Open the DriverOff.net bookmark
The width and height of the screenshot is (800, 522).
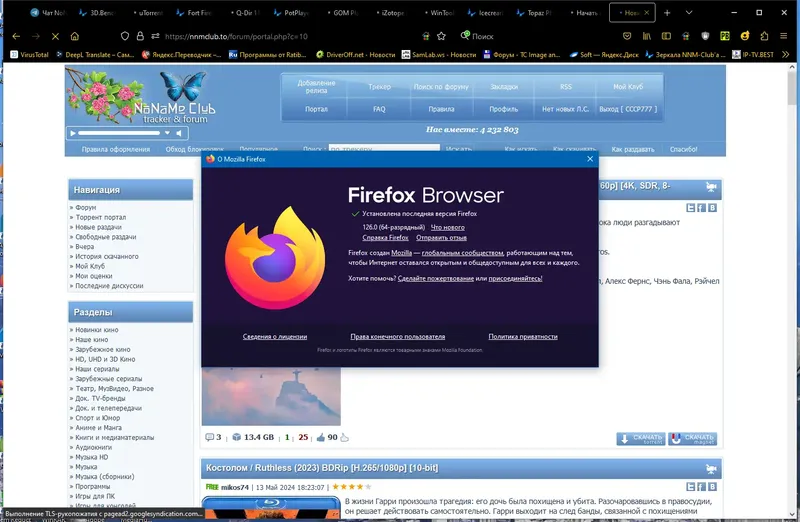356,55
